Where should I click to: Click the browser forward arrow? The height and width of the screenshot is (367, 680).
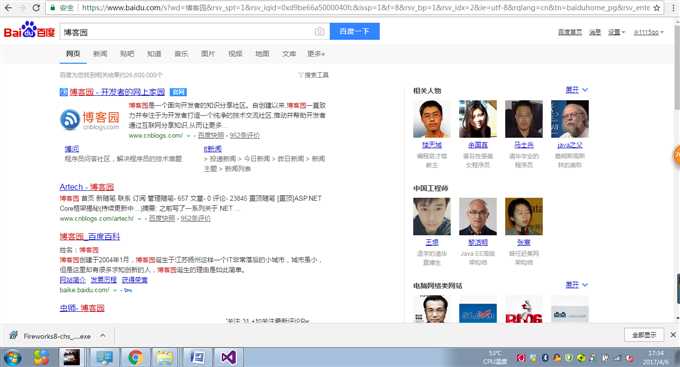[x=22, y=8]
